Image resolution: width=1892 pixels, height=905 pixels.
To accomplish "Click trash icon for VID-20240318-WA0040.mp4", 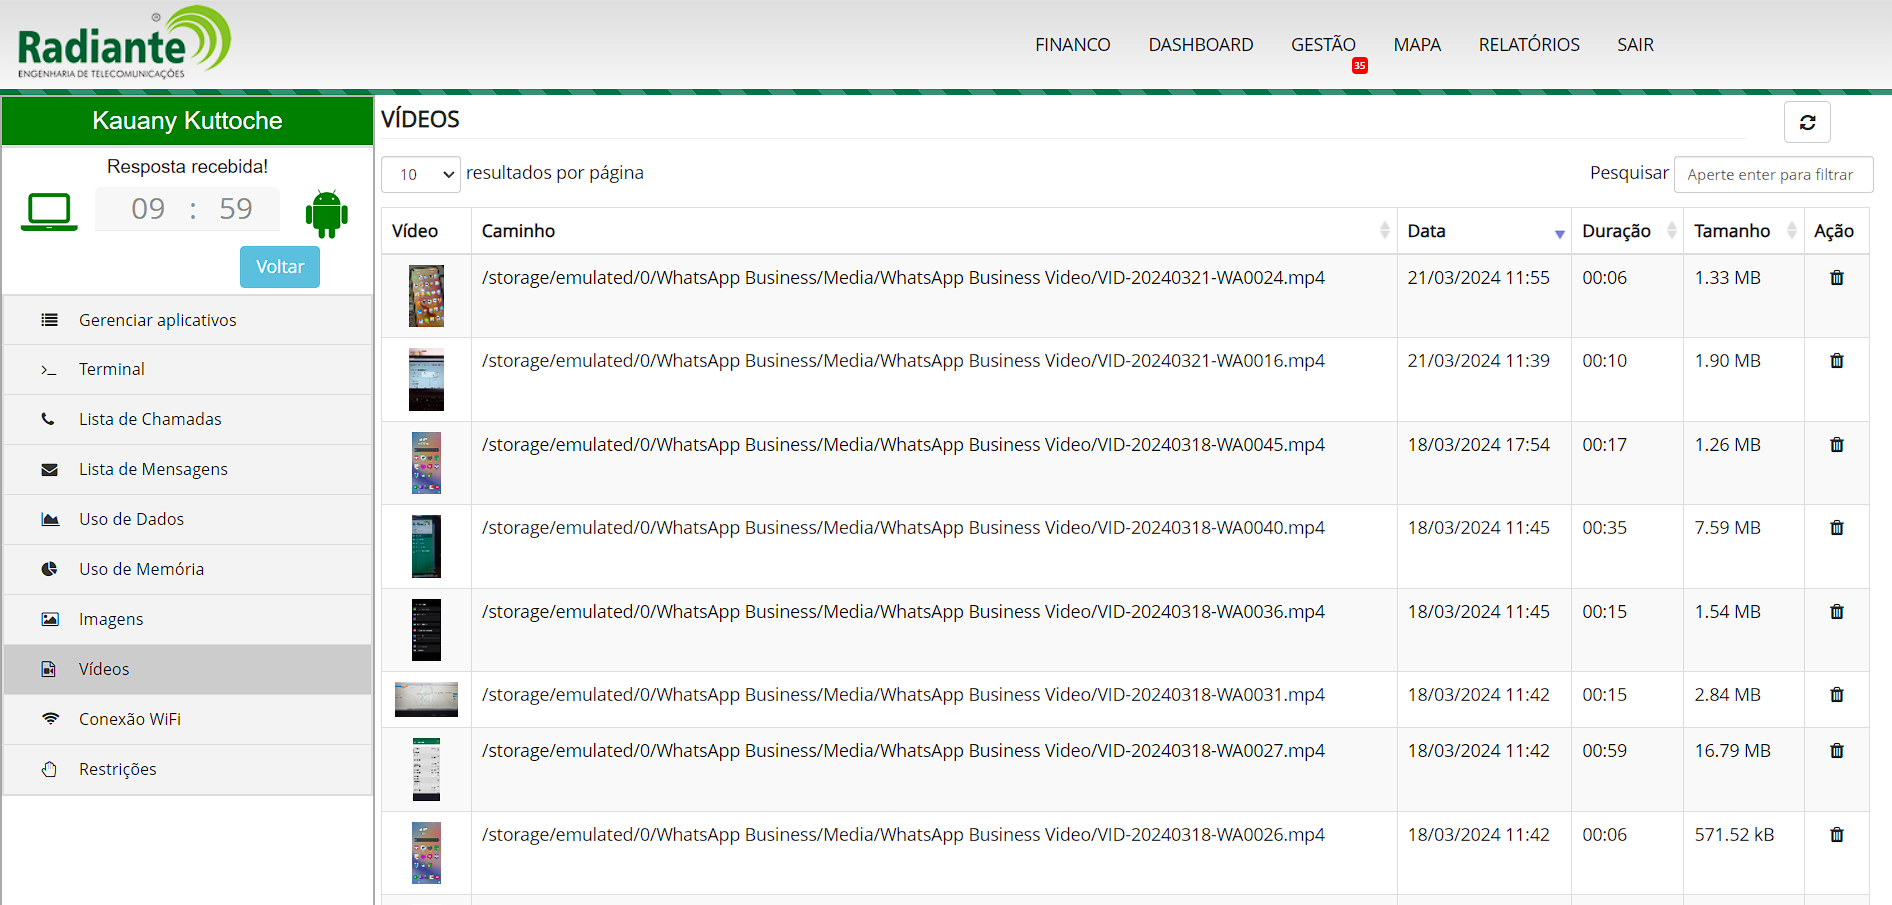I will point(1836,528).
